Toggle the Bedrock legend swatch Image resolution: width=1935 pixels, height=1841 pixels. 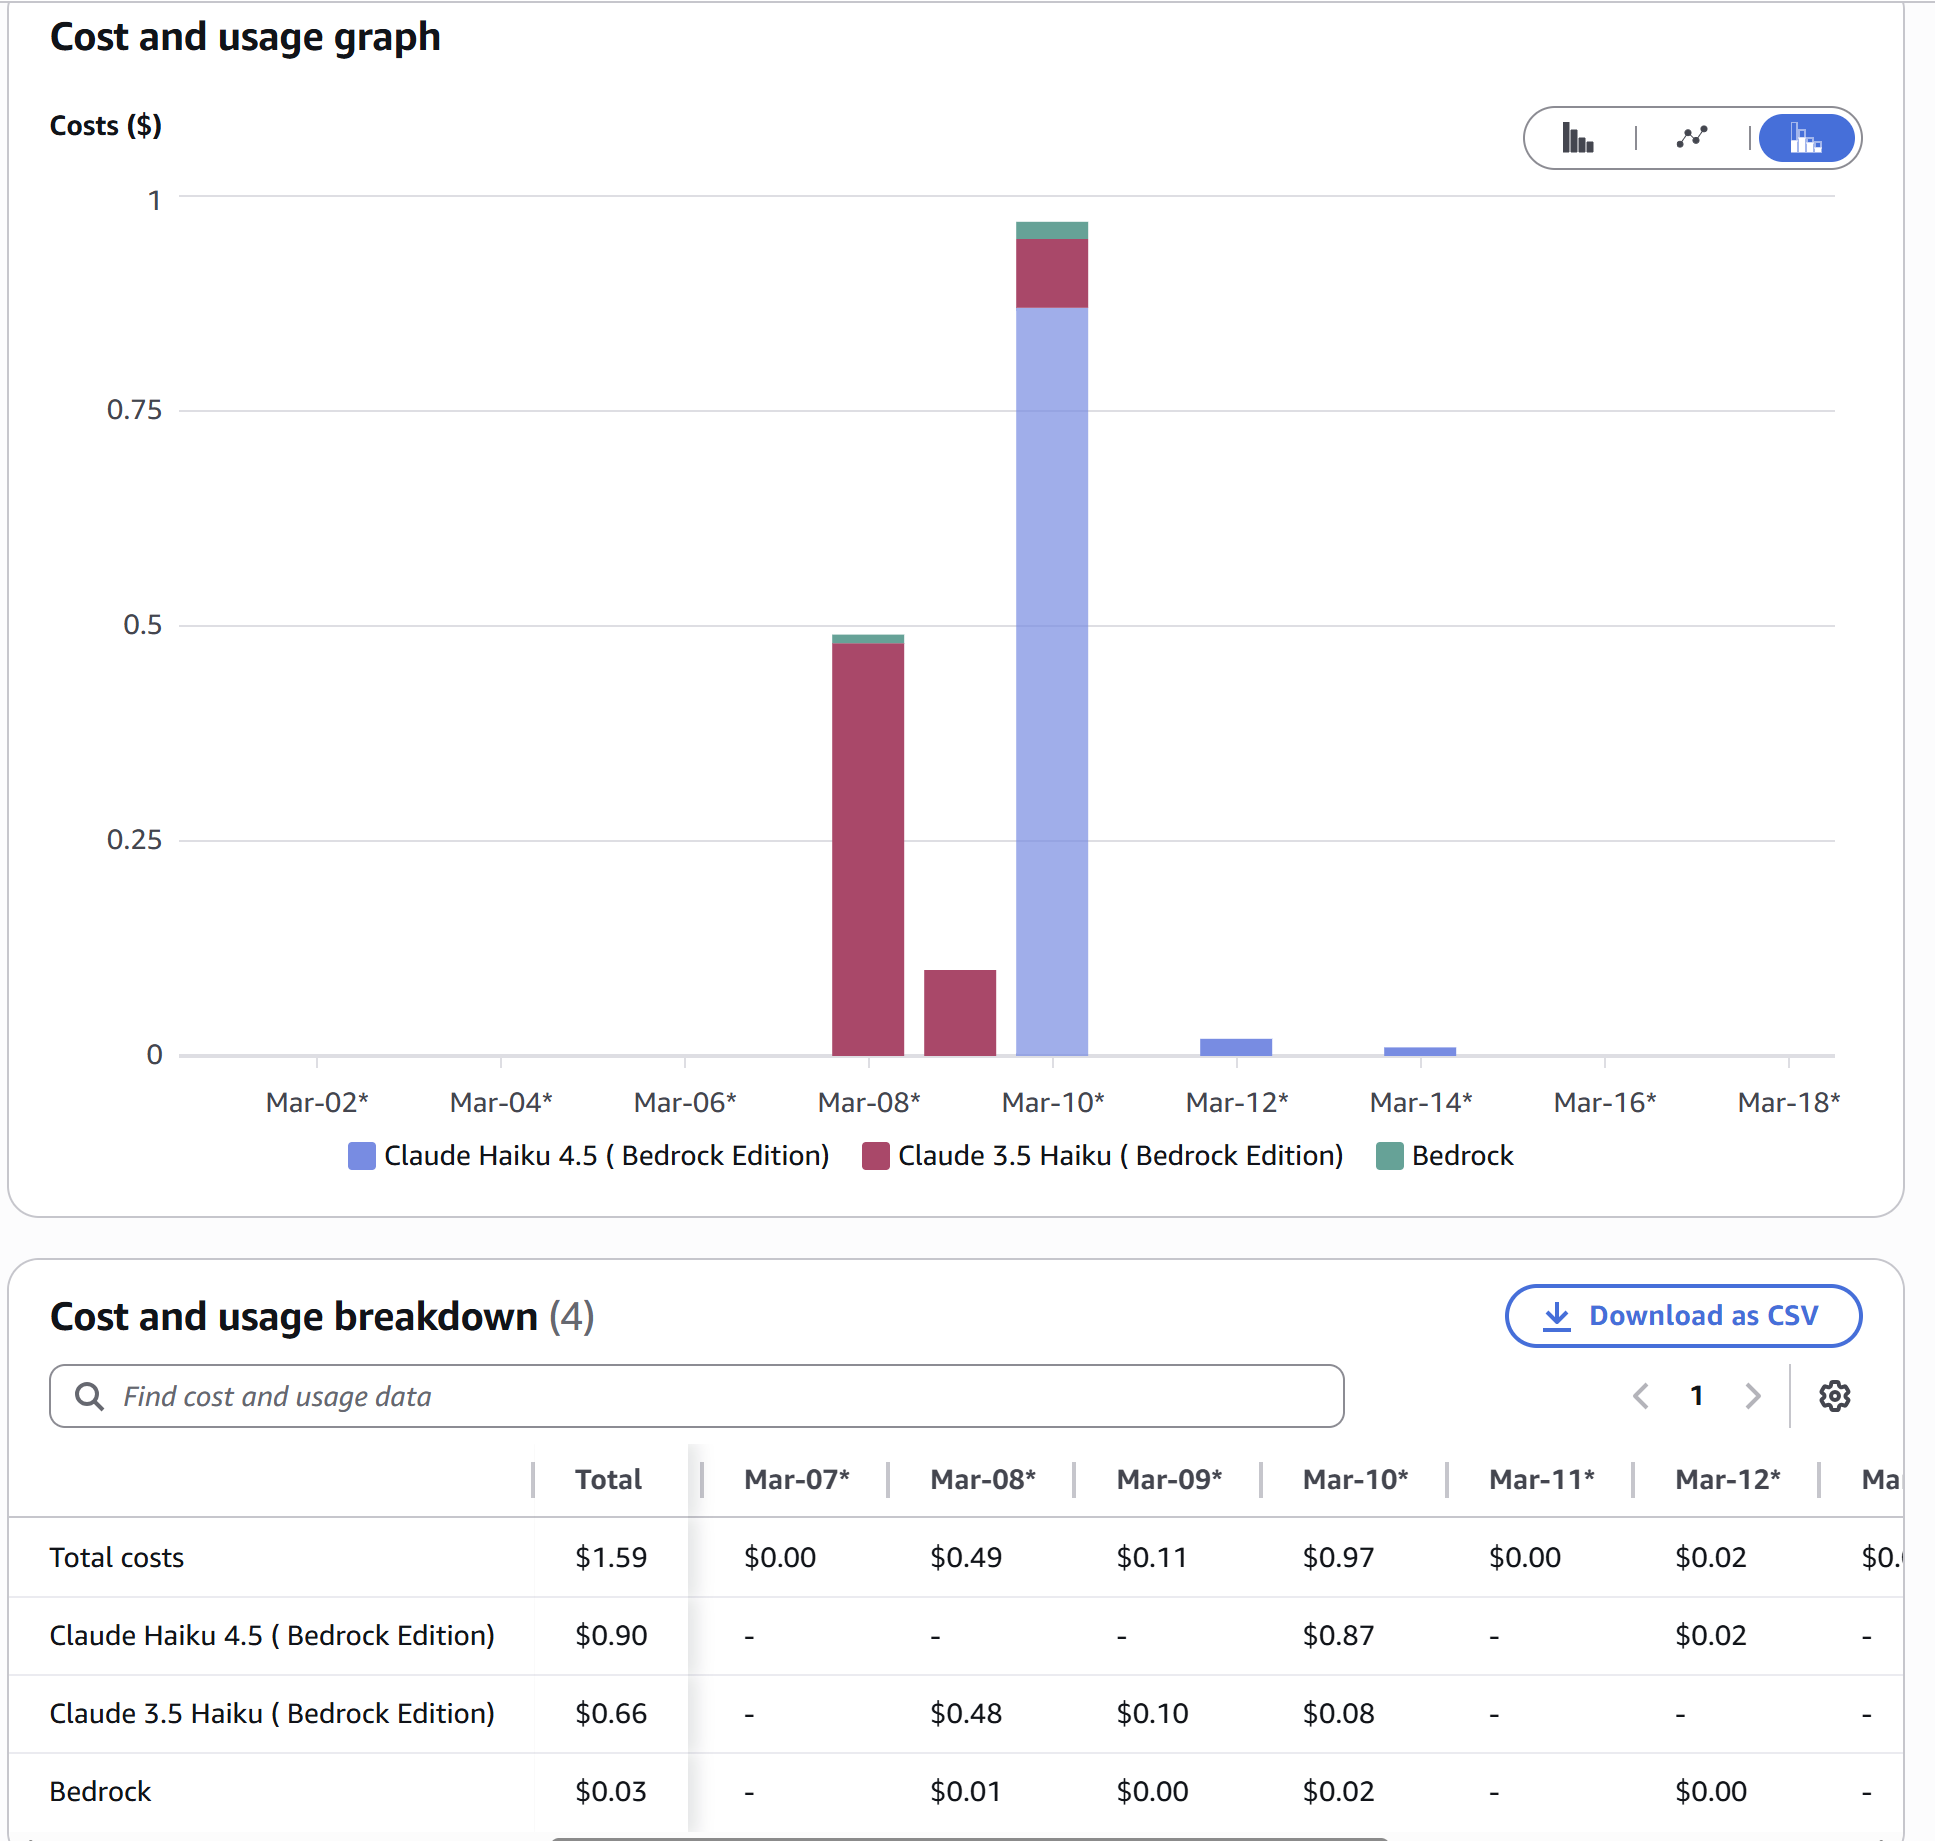1390,1156
